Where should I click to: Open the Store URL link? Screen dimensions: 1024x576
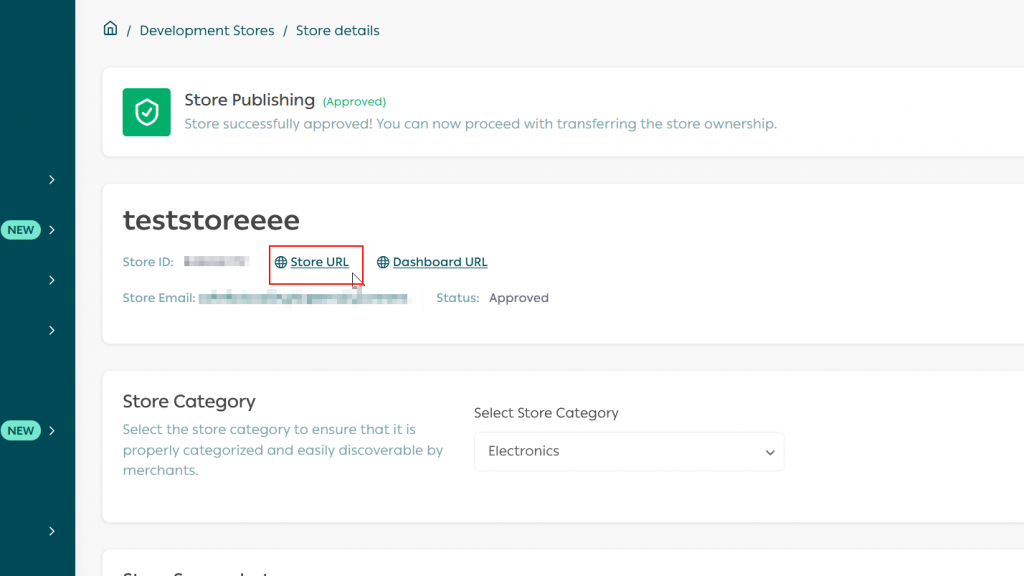(319, 262)
